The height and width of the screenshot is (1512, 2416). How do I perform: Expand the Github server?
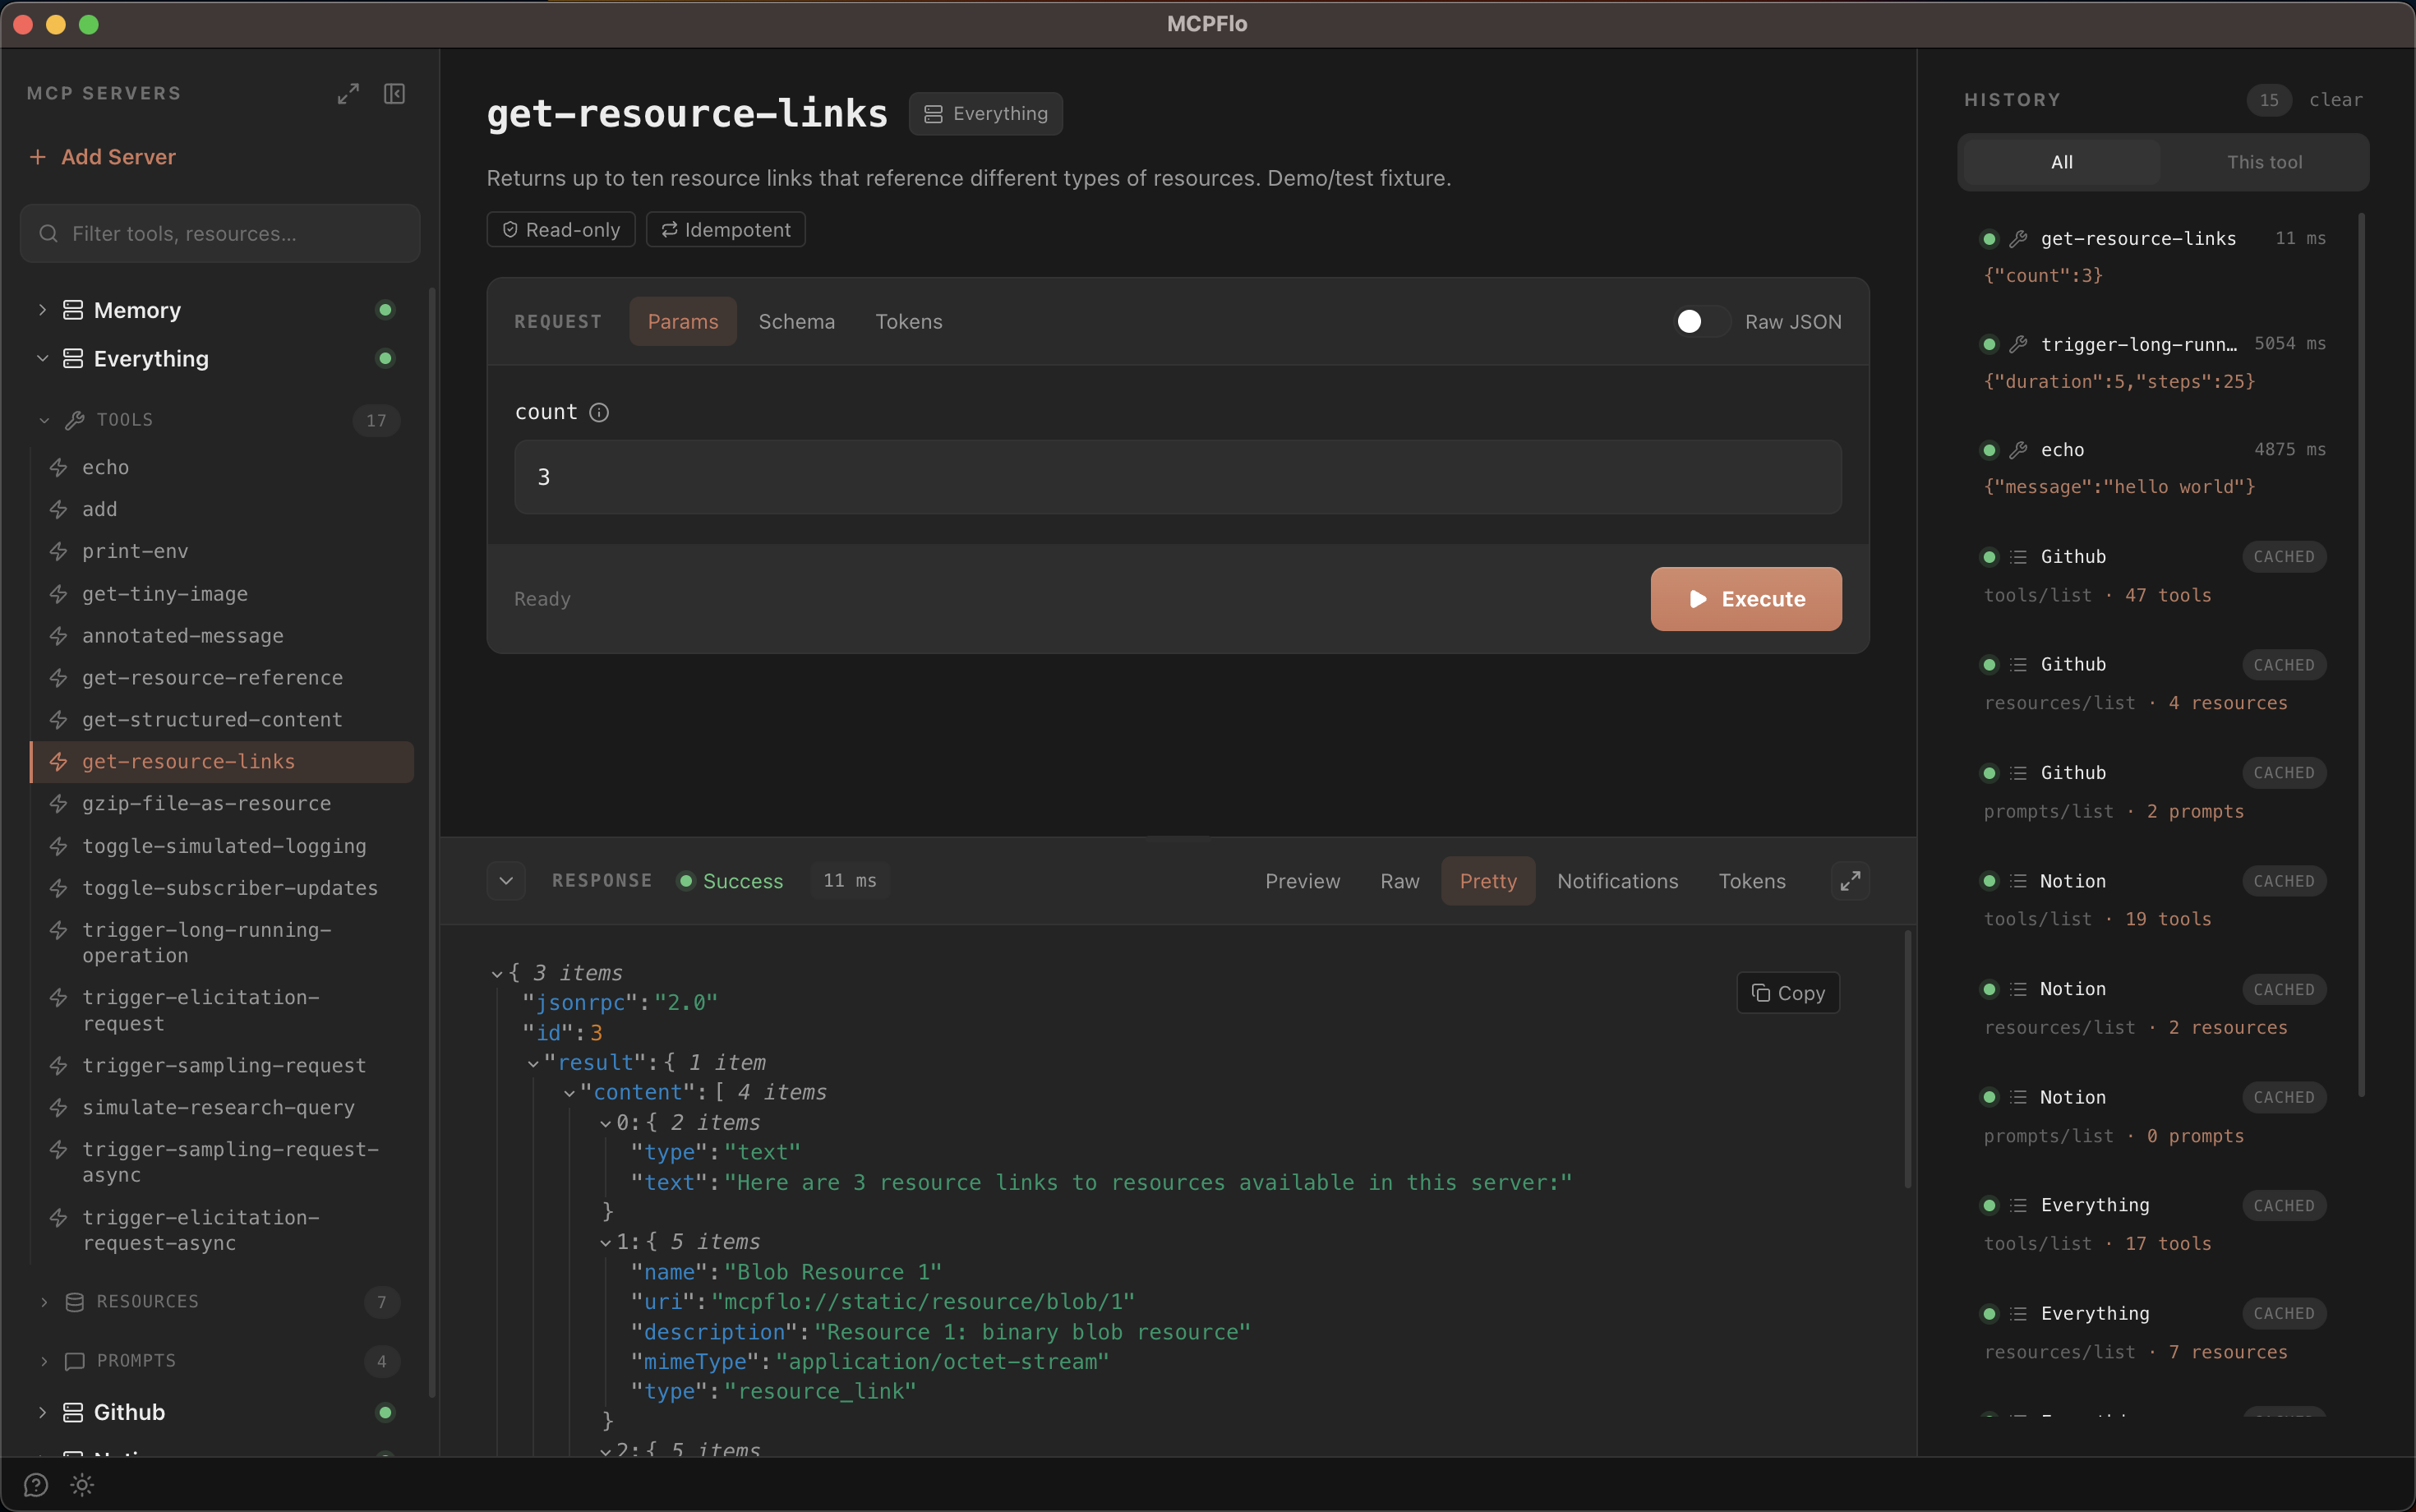[x=42, y=1412]
